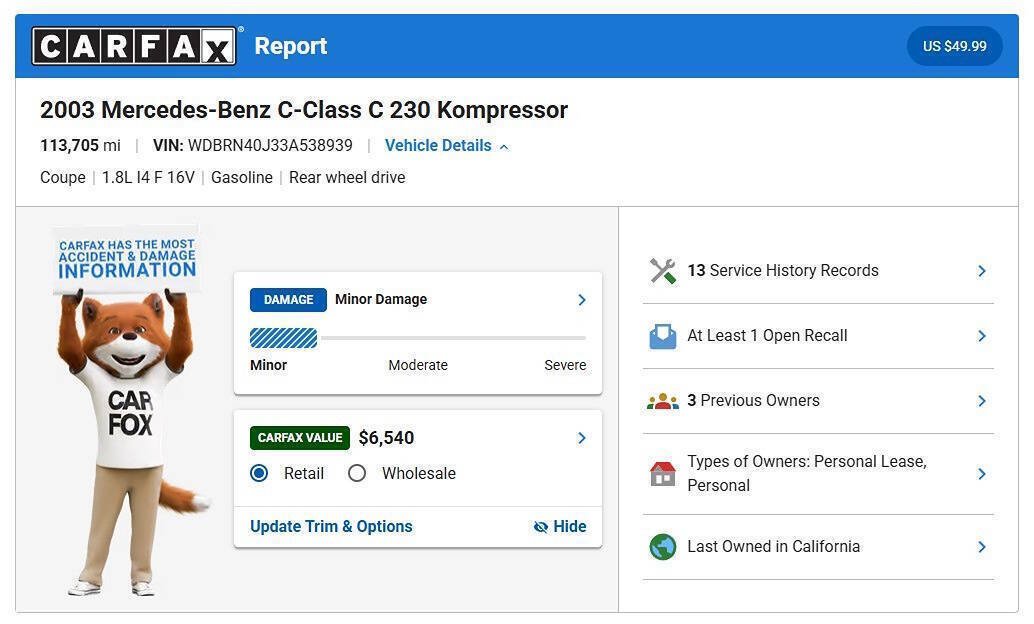Open the service history wrench icon

point(663,271)
